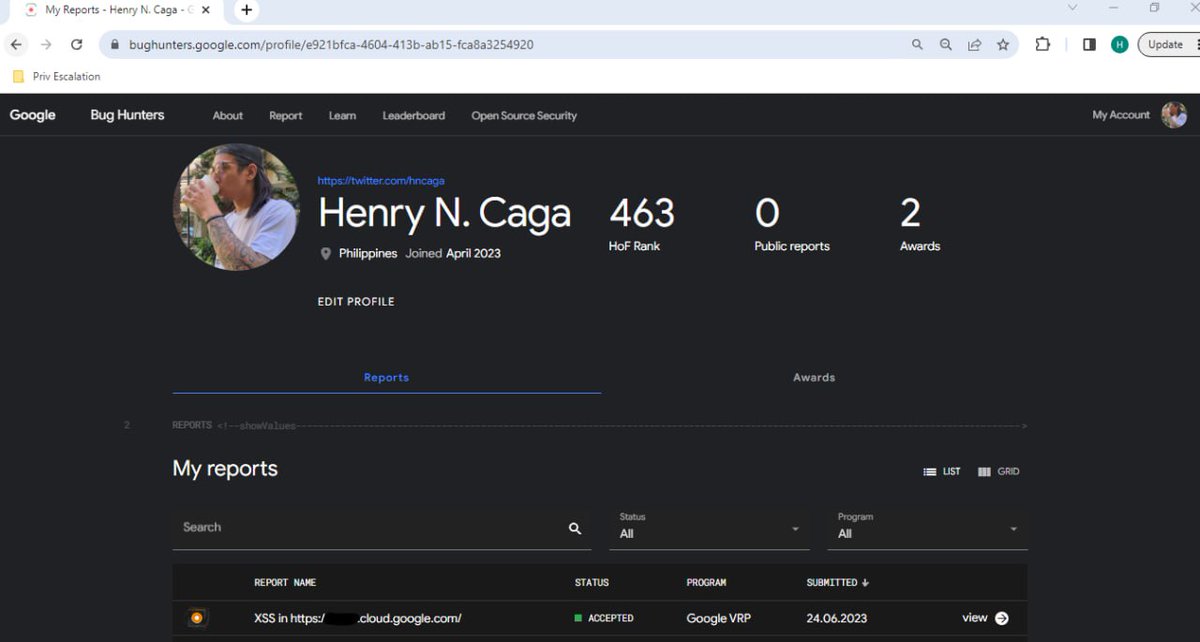The width and height of the screenshot is (1200, 642).
Task: Click the location pin icon beside Philippines
Action: (325, 254)
